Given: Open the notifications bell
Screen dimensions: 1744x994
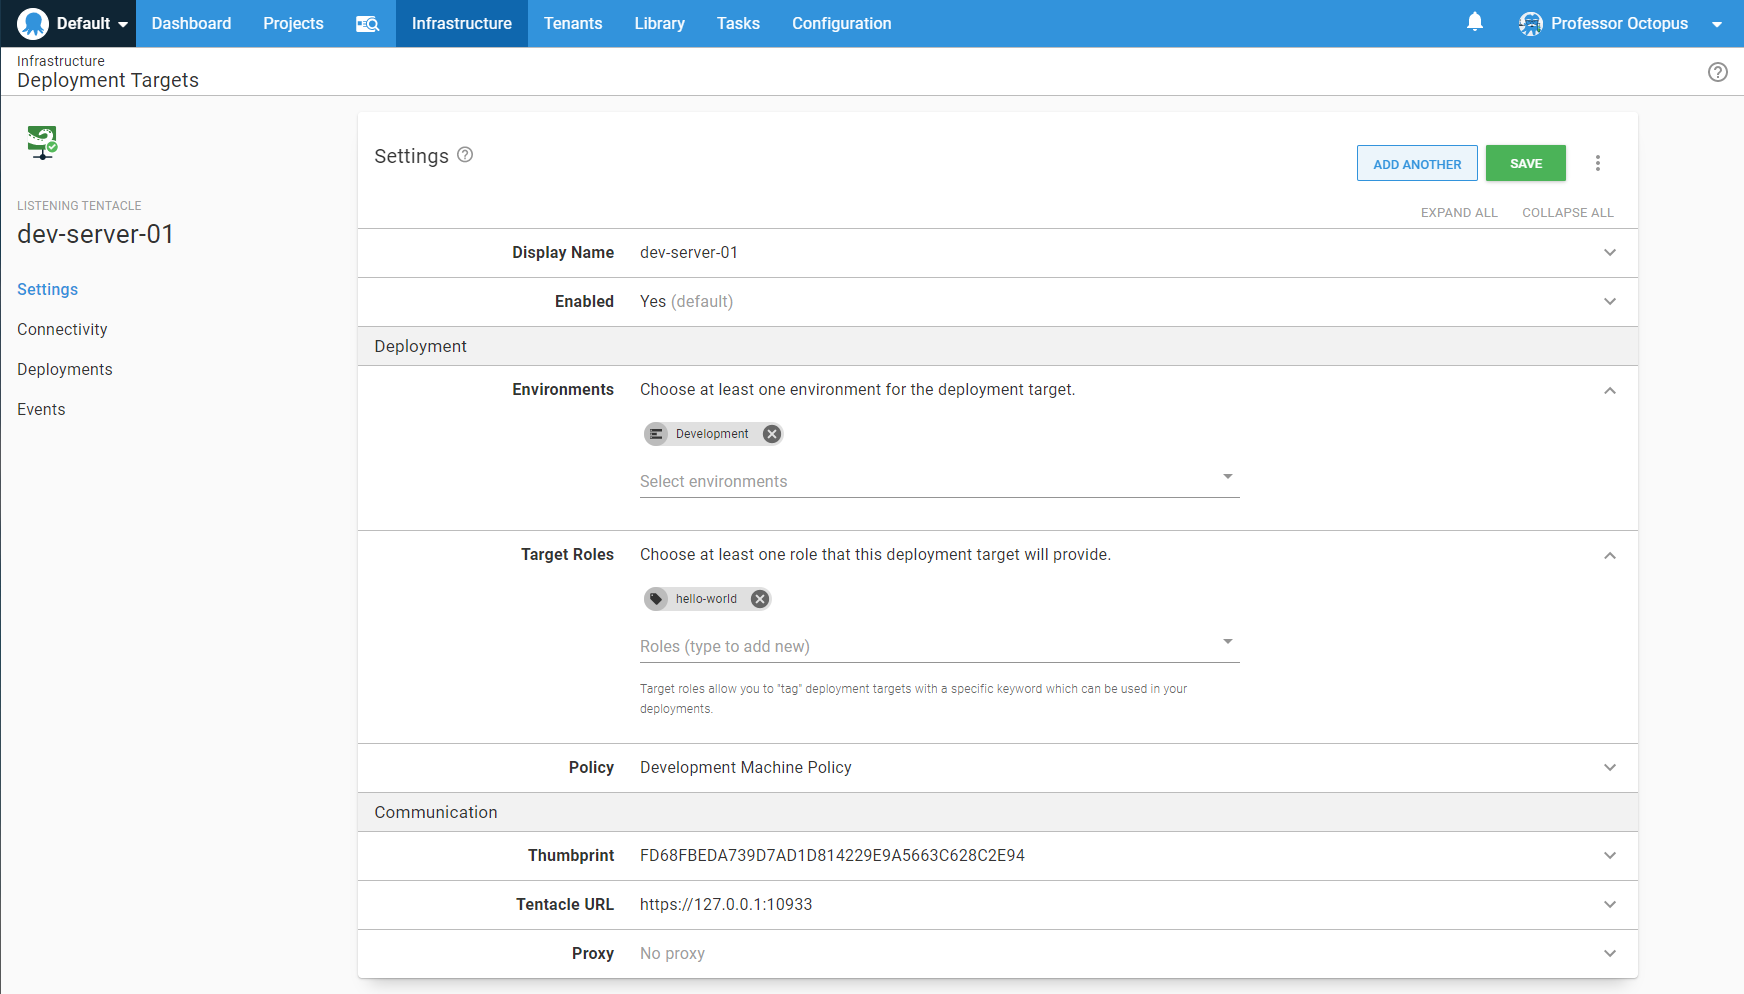Looking at the screenshot, I should [x=1474, y=23].
